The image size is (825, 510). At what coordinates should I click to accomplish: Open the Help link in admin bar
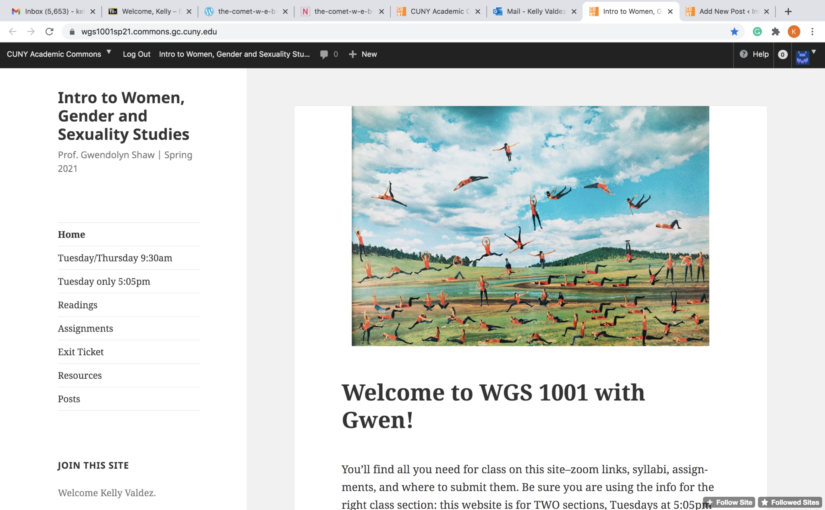(x=754, y=54)
